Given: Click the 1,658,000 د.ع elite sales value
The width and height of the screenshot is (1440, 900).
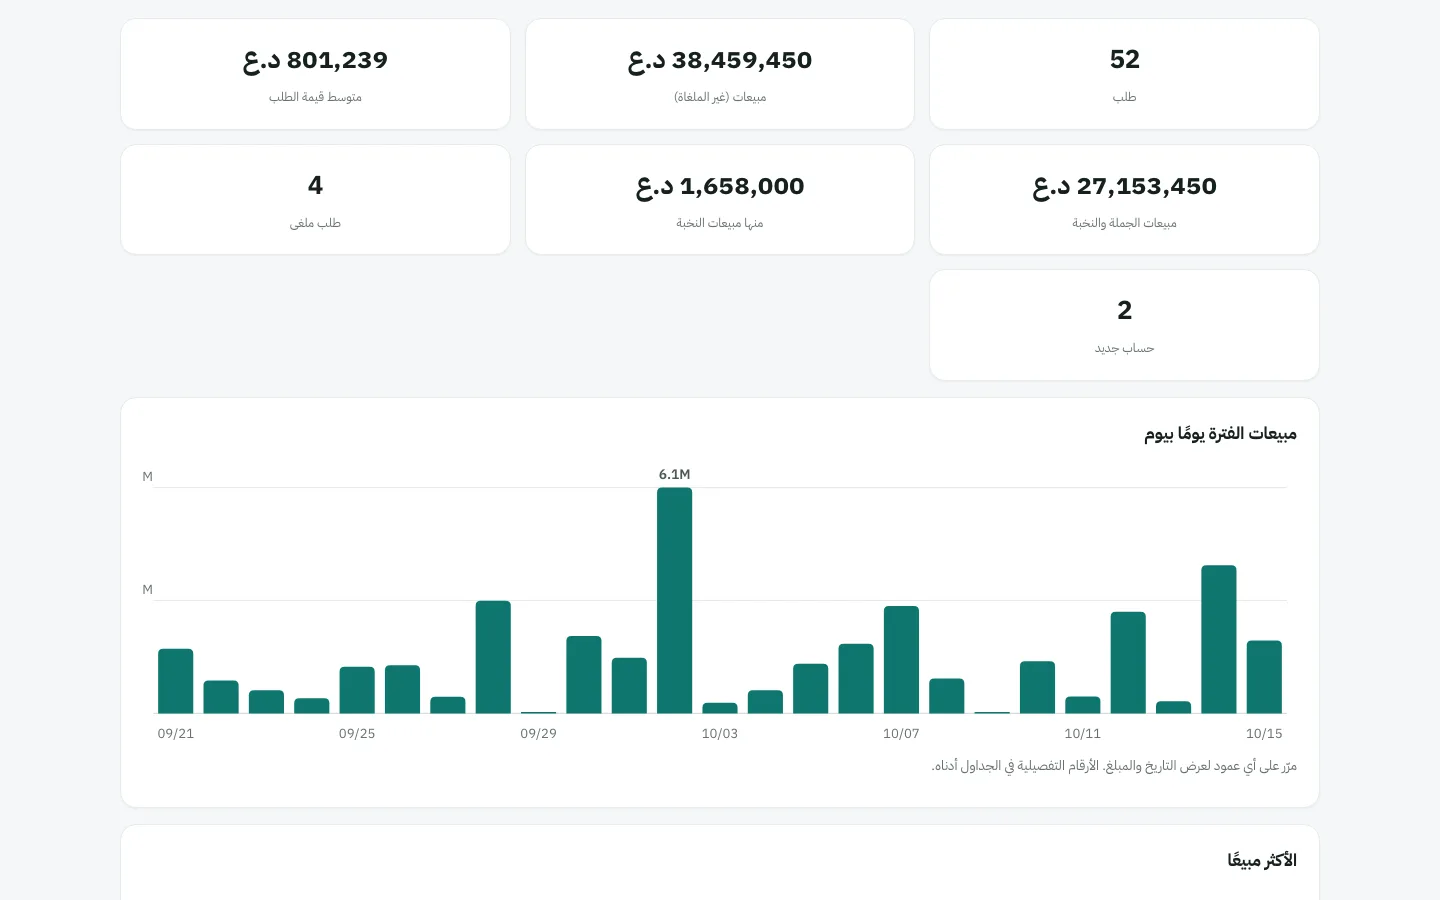Looking at the screenshot, I should 720,187.
